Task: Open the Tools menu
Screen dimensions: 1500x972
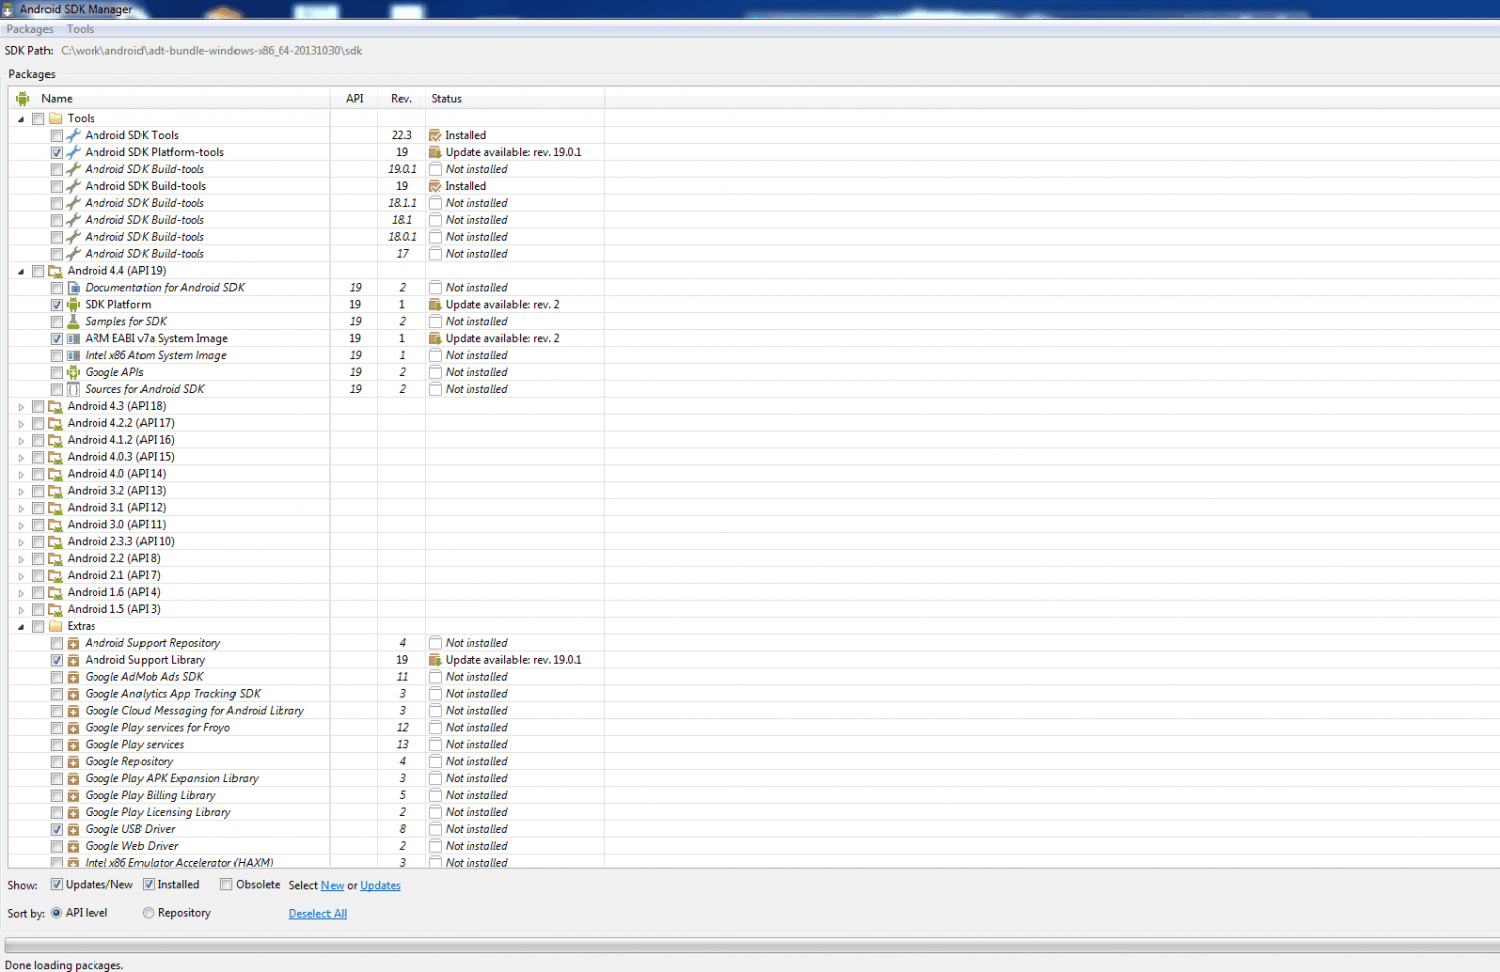Action: tap(80, 29)
